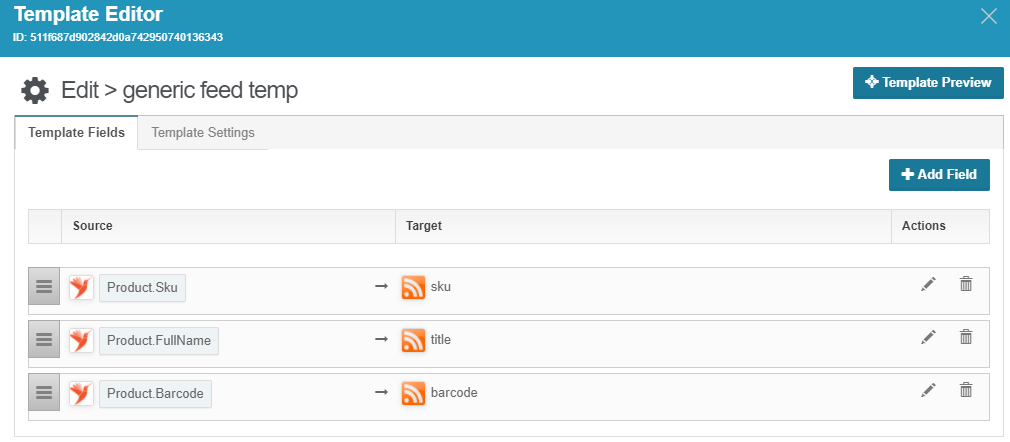Open the Template Preview
This screenshot has height=442, width=1010.
click(928, 83)
